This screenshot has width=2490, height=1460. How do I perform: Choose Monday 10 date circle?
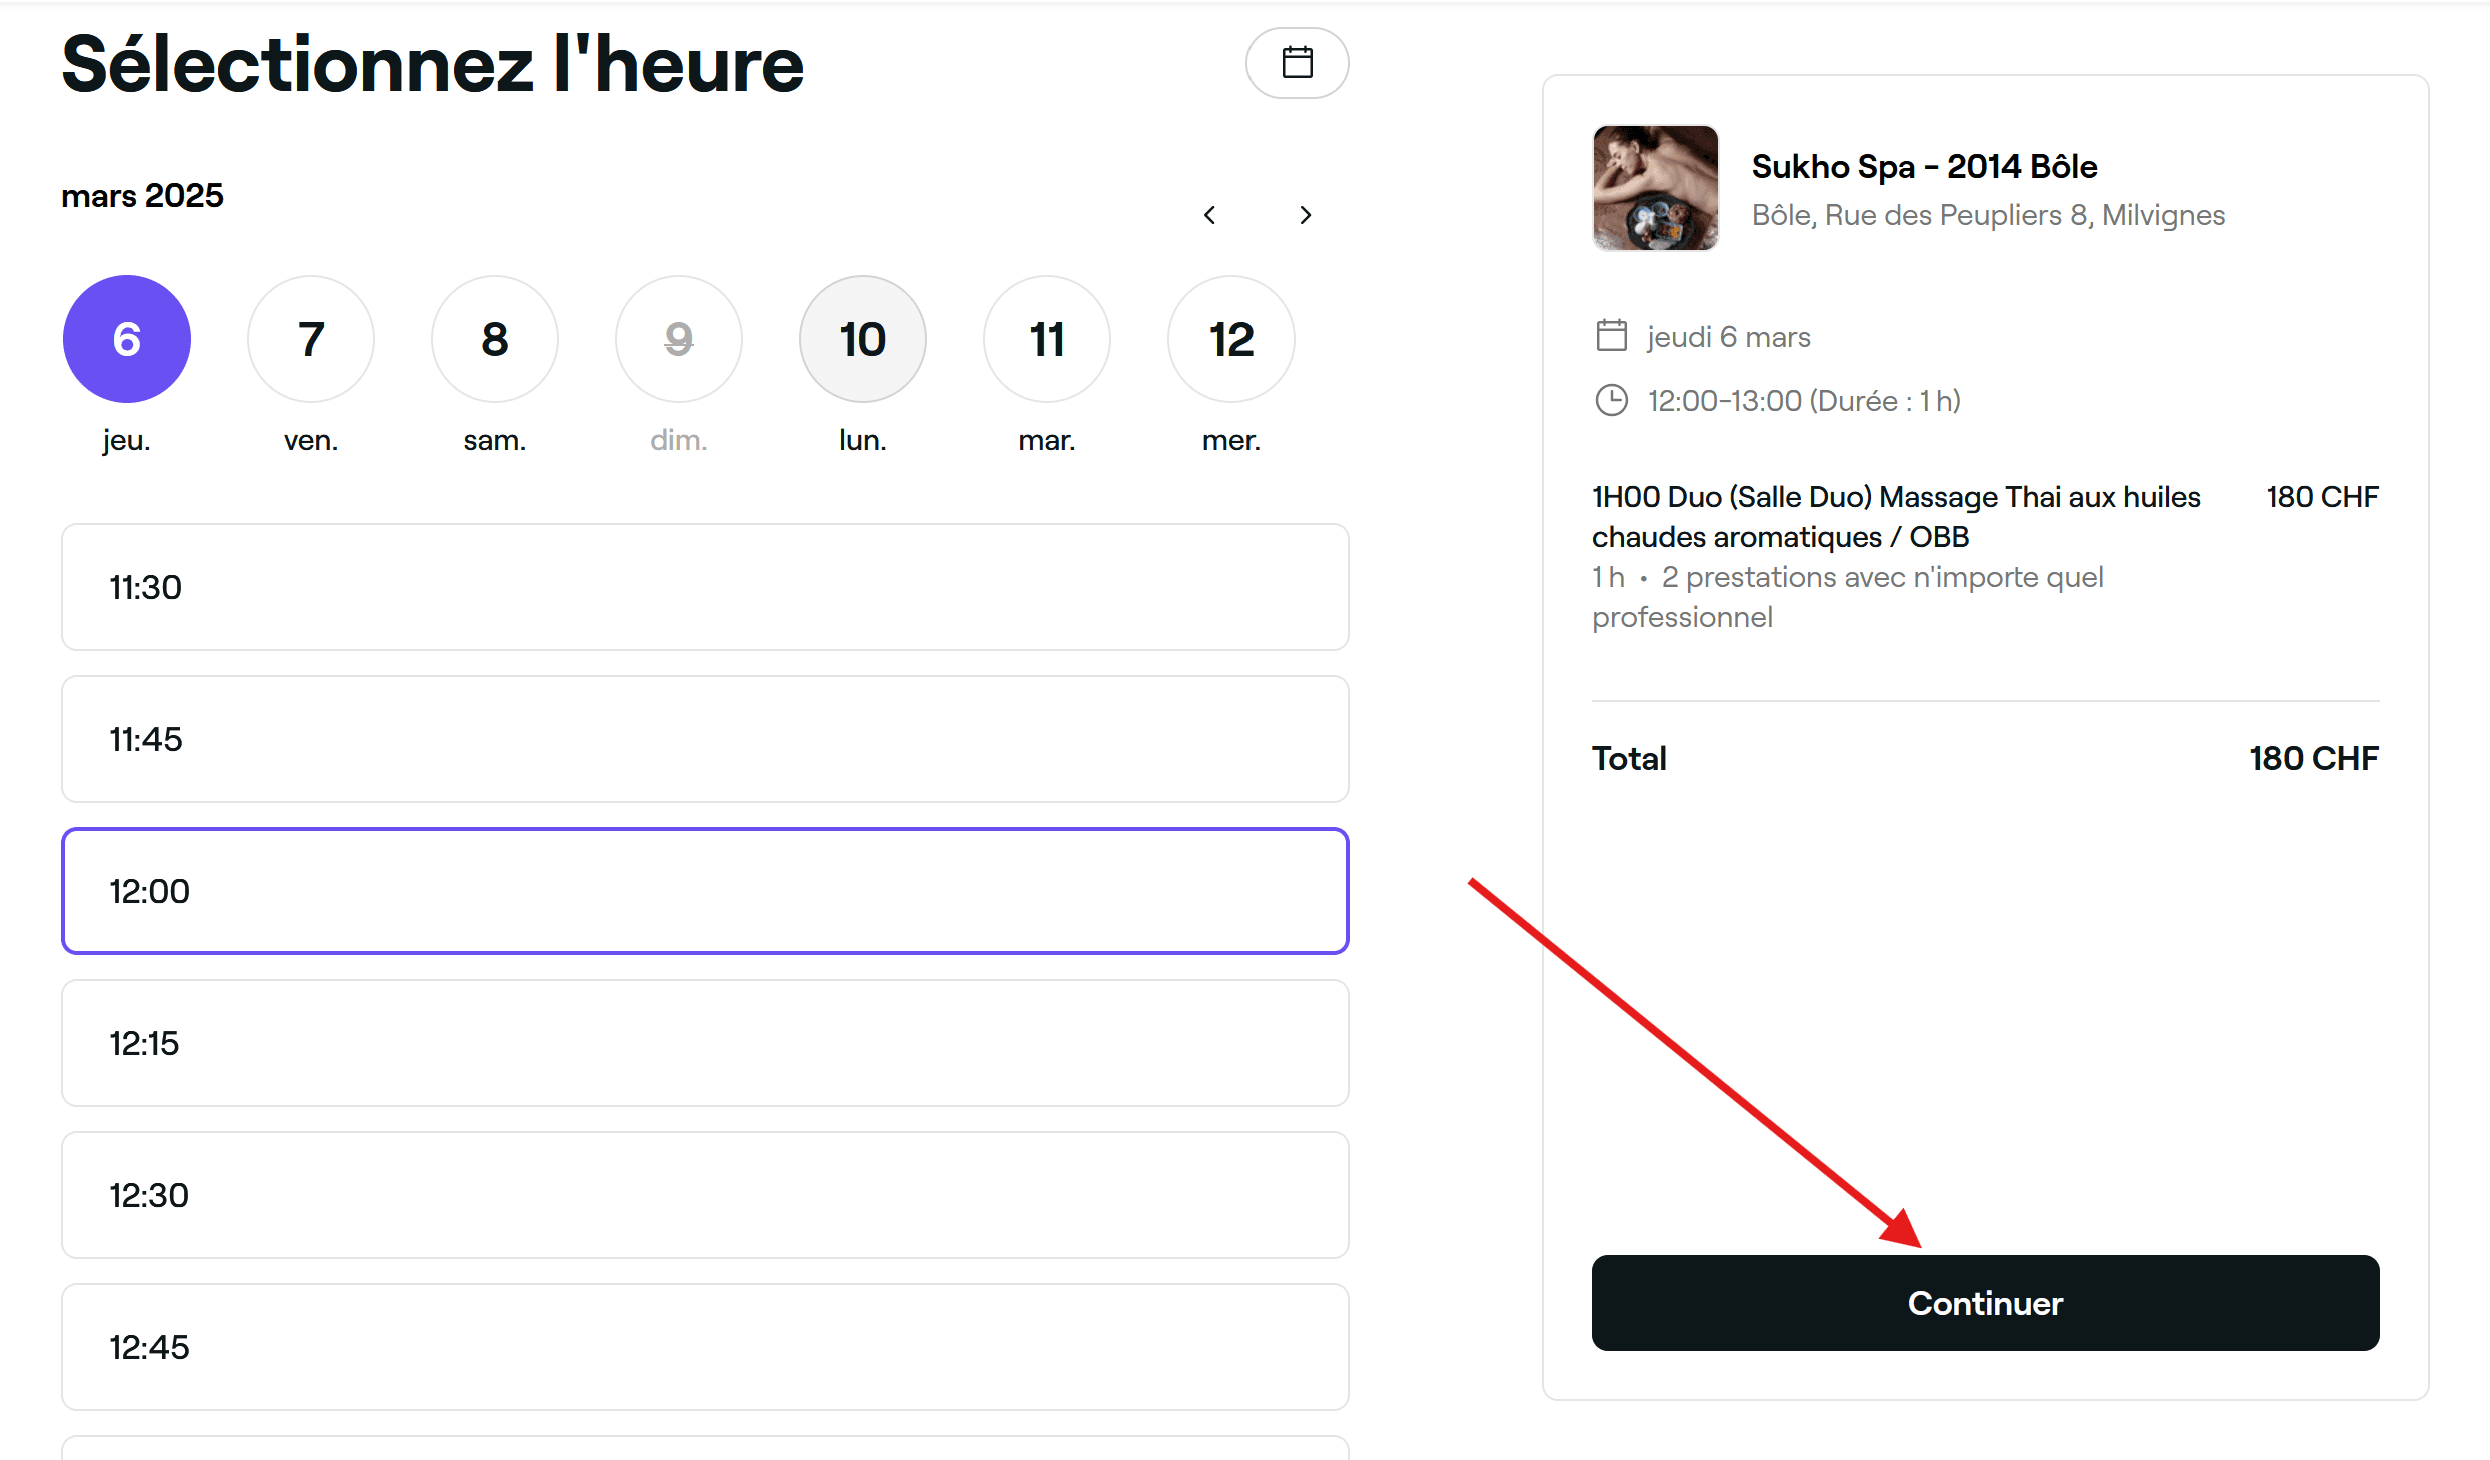tap(863, 339)
